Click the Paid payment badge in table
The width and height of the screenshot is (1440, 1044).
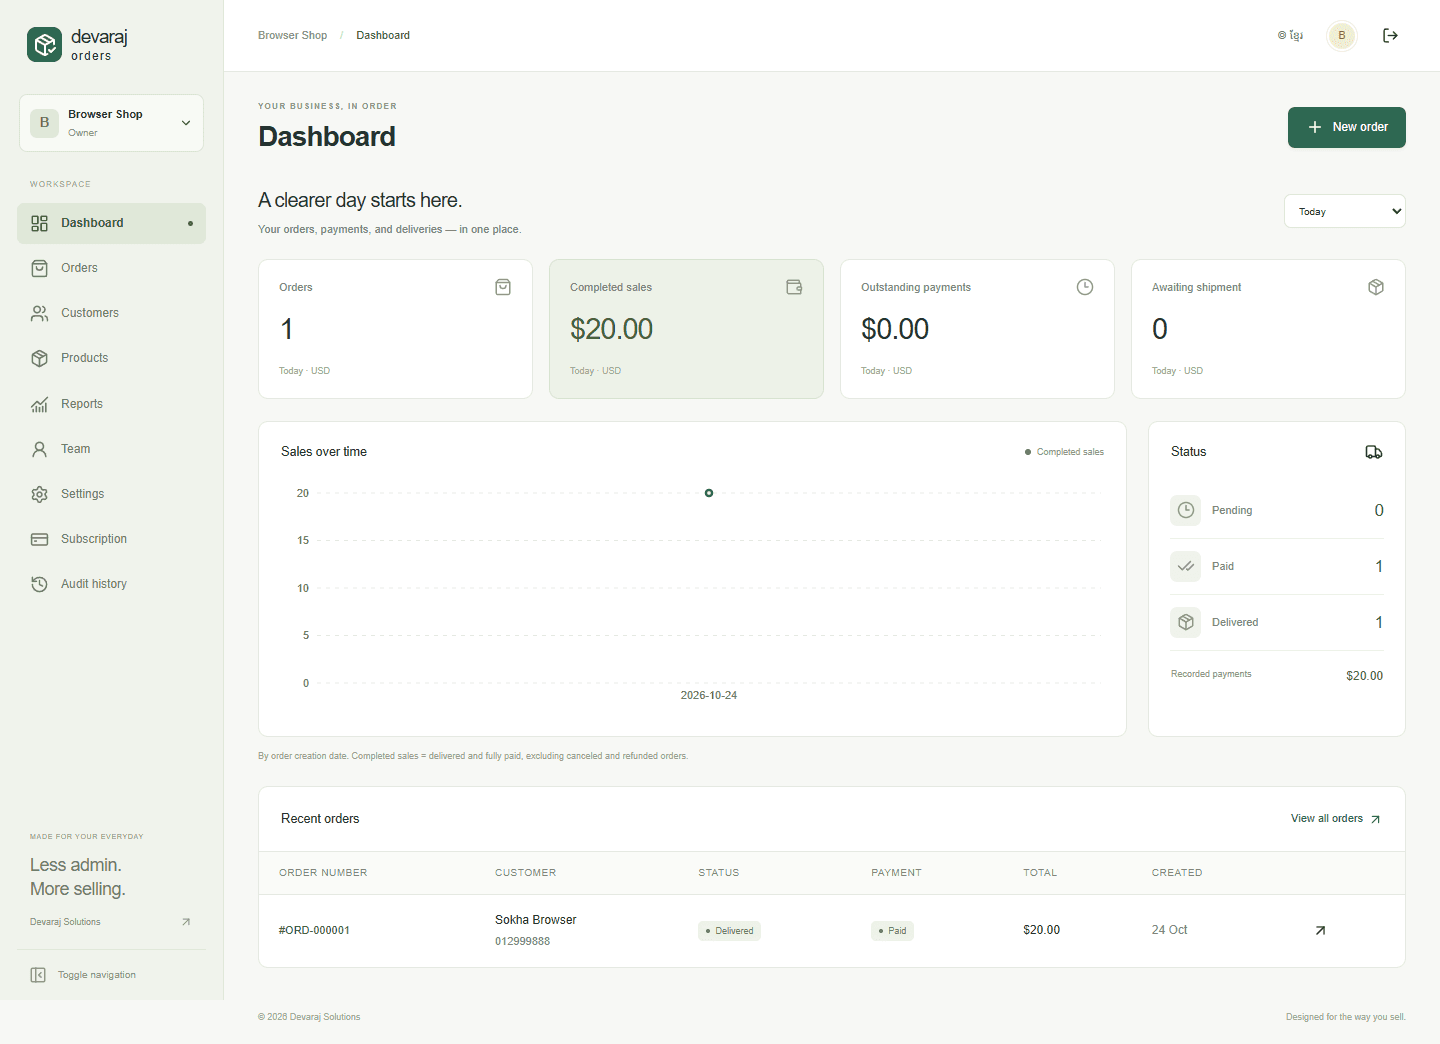tap(893, 931)
